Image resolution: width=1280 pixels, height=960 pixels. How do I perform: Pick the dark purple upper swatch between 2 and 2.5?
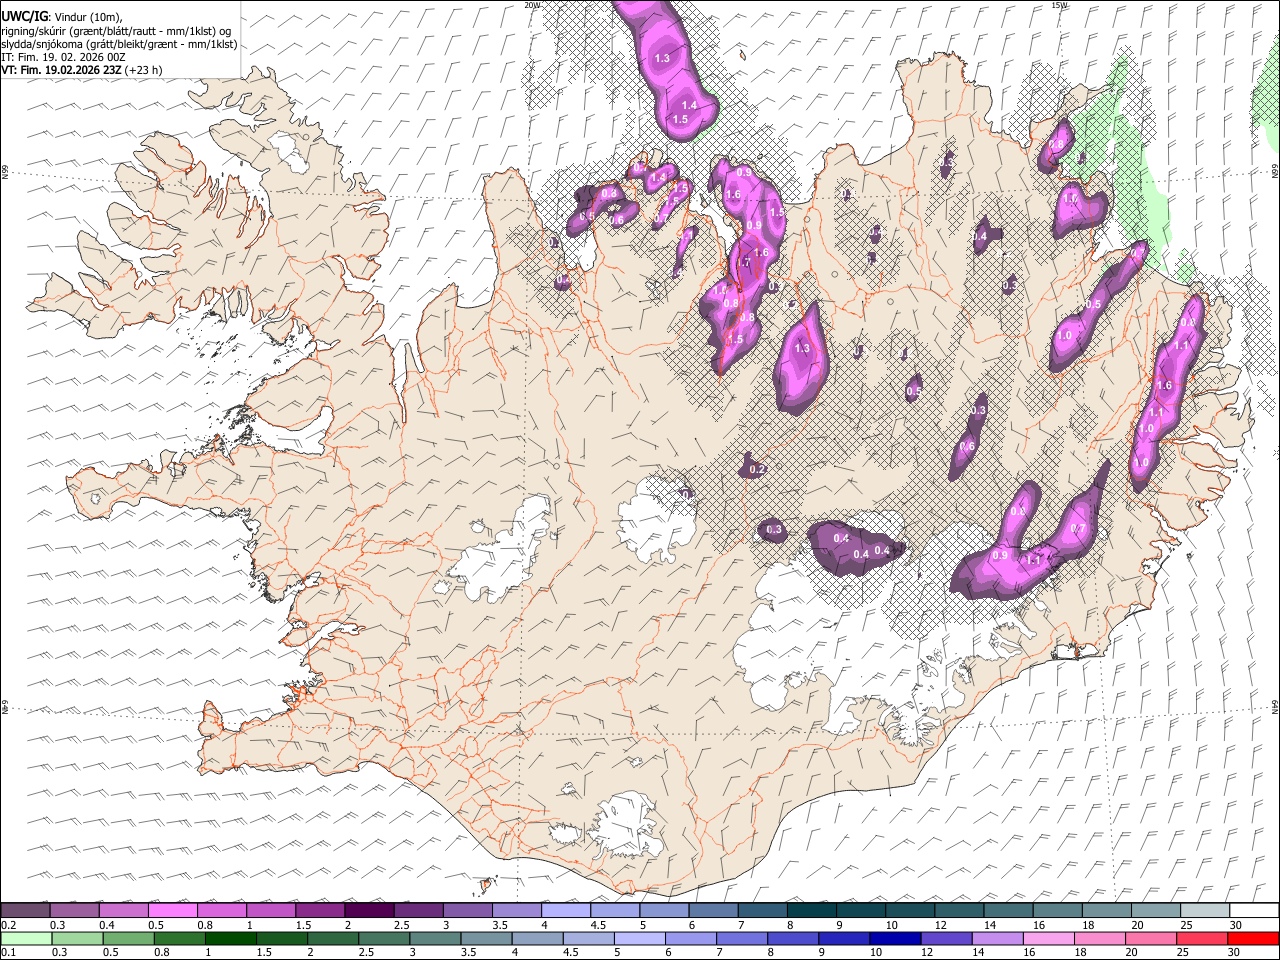coord(369,910)
